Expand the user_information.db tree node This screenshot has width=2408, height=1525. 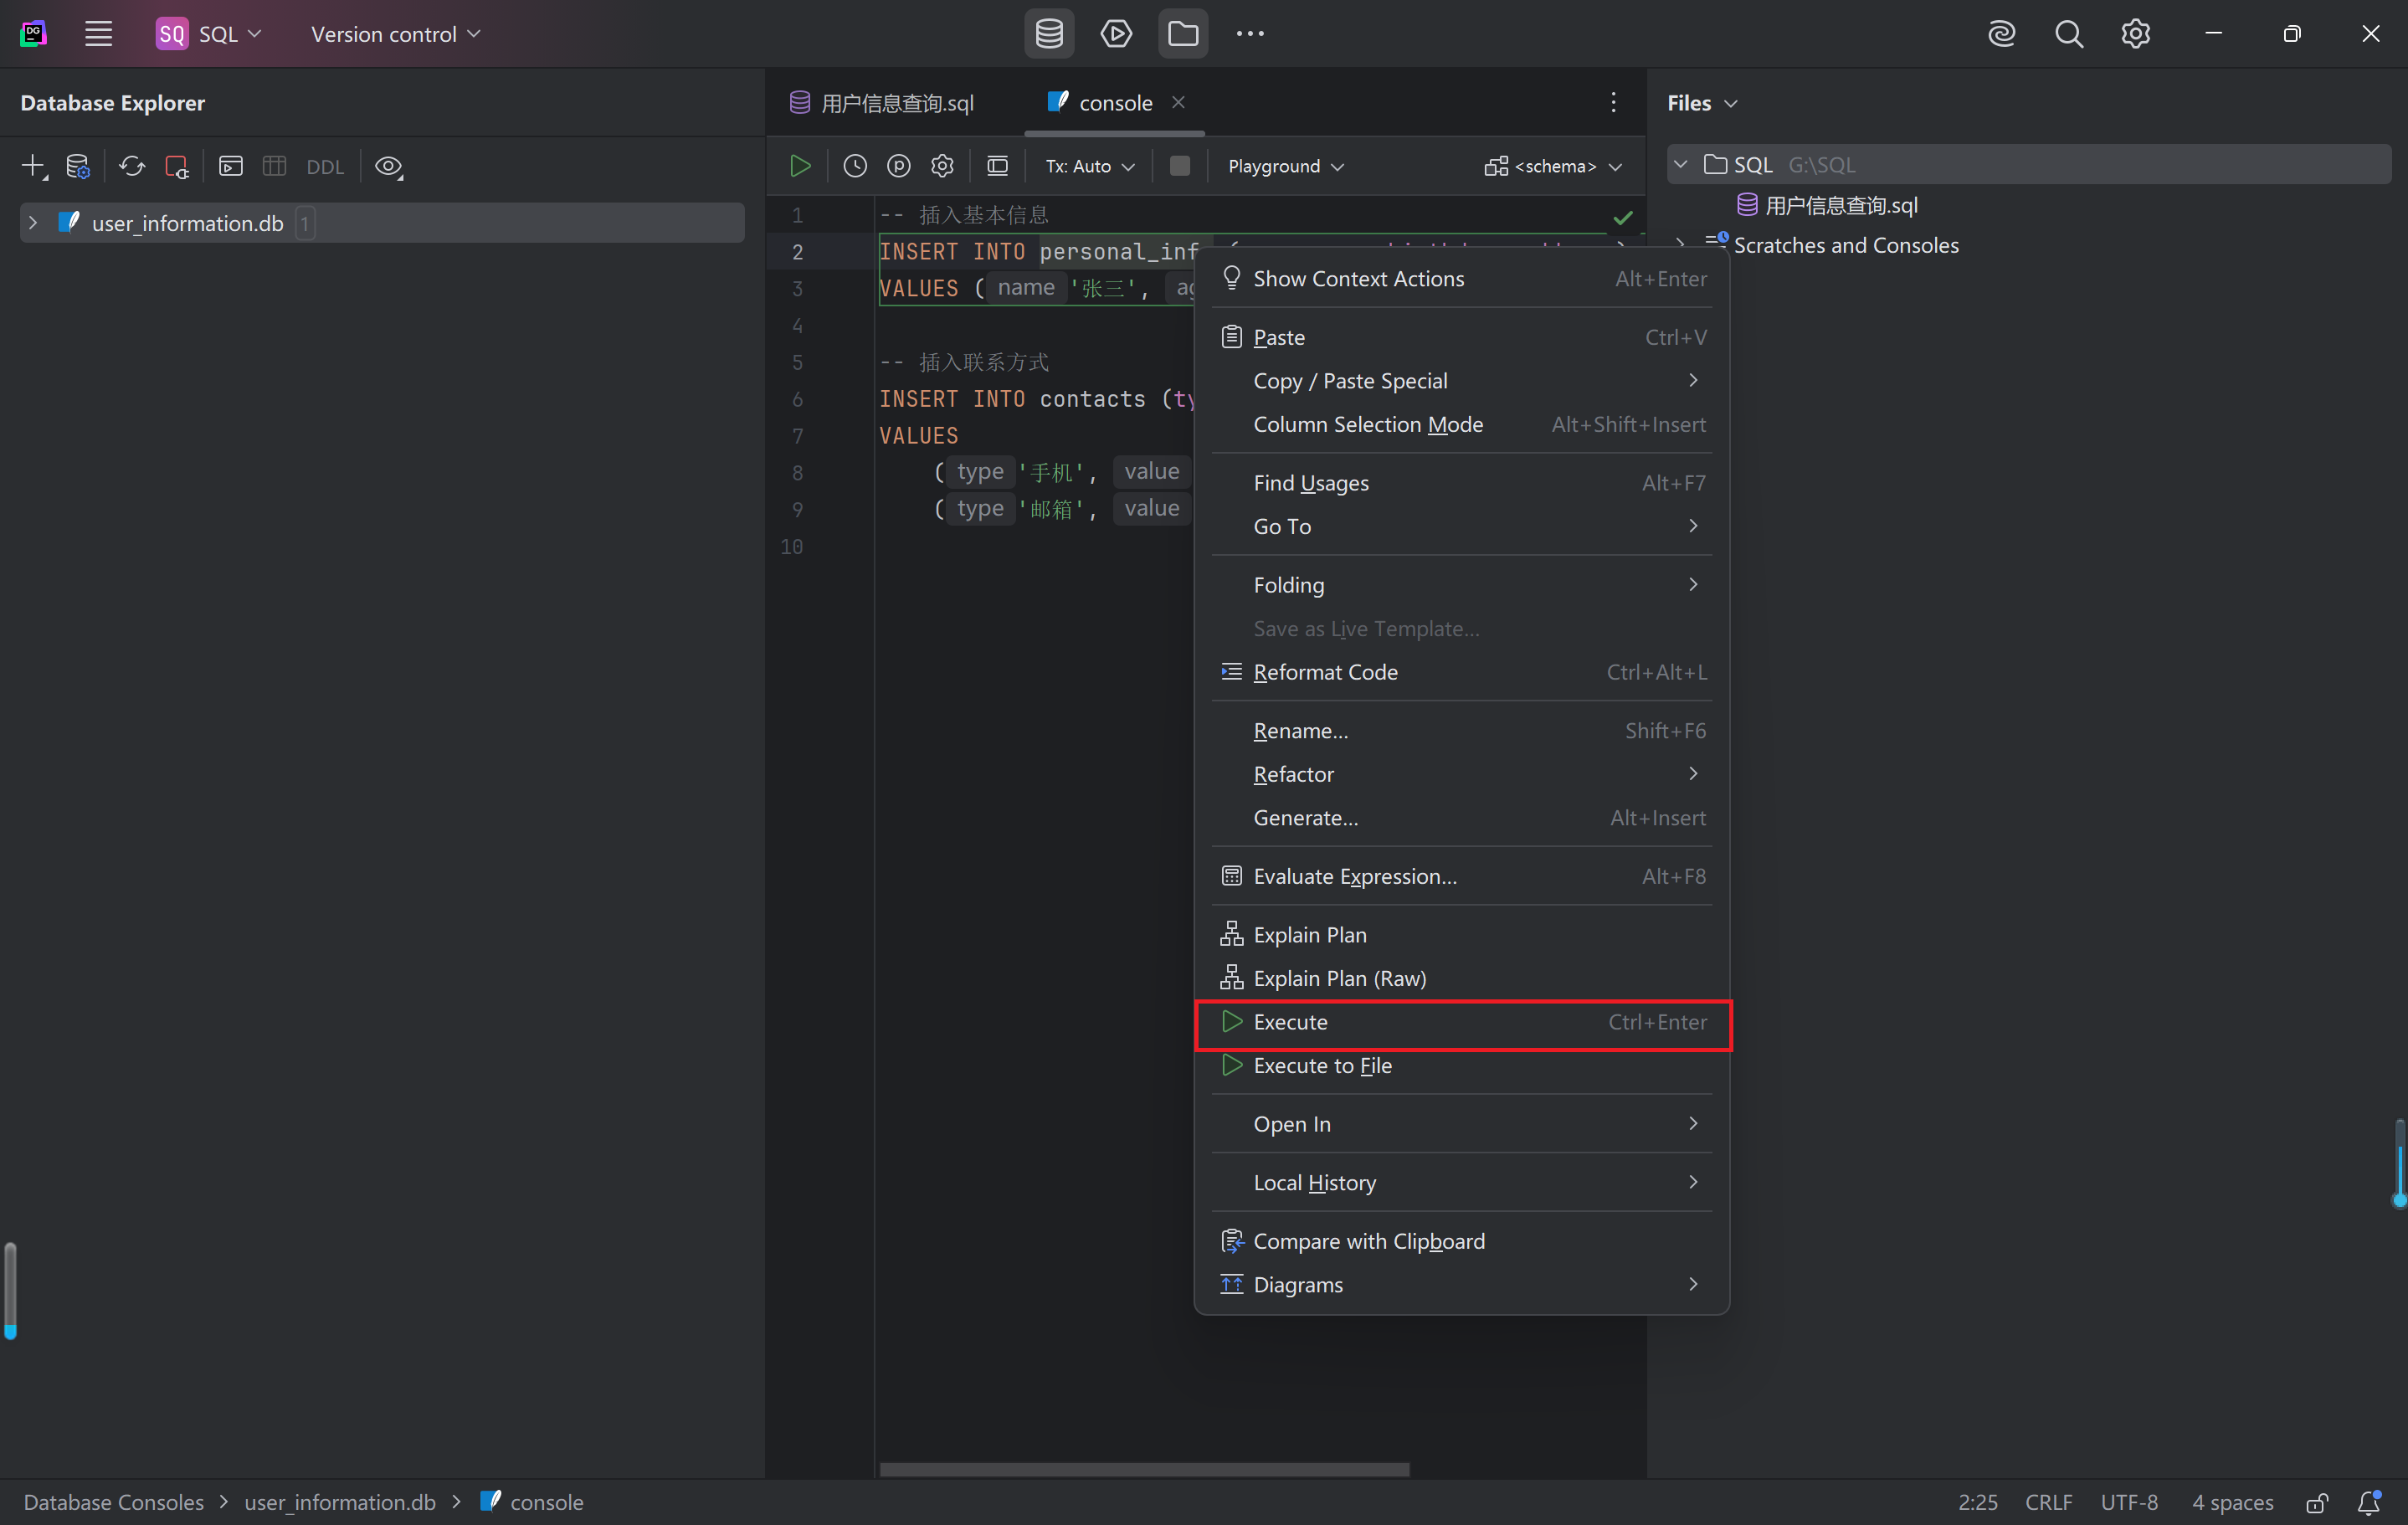point(33,223)
